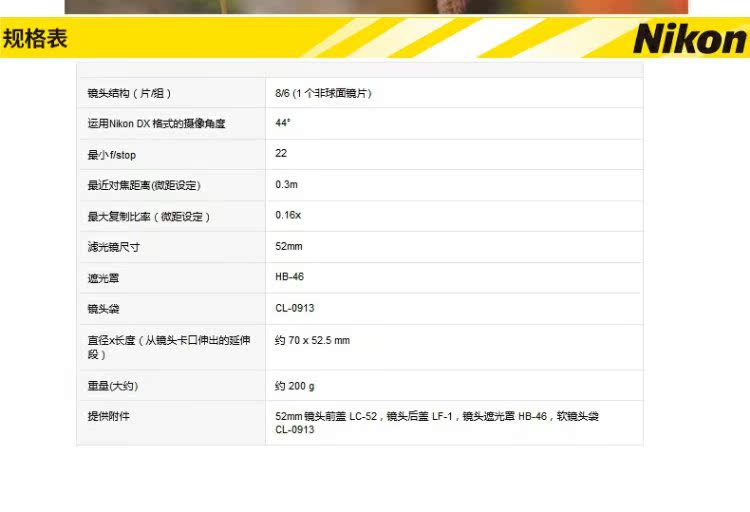Click the 约 70 x 52.5 mm value

point(312,340)
